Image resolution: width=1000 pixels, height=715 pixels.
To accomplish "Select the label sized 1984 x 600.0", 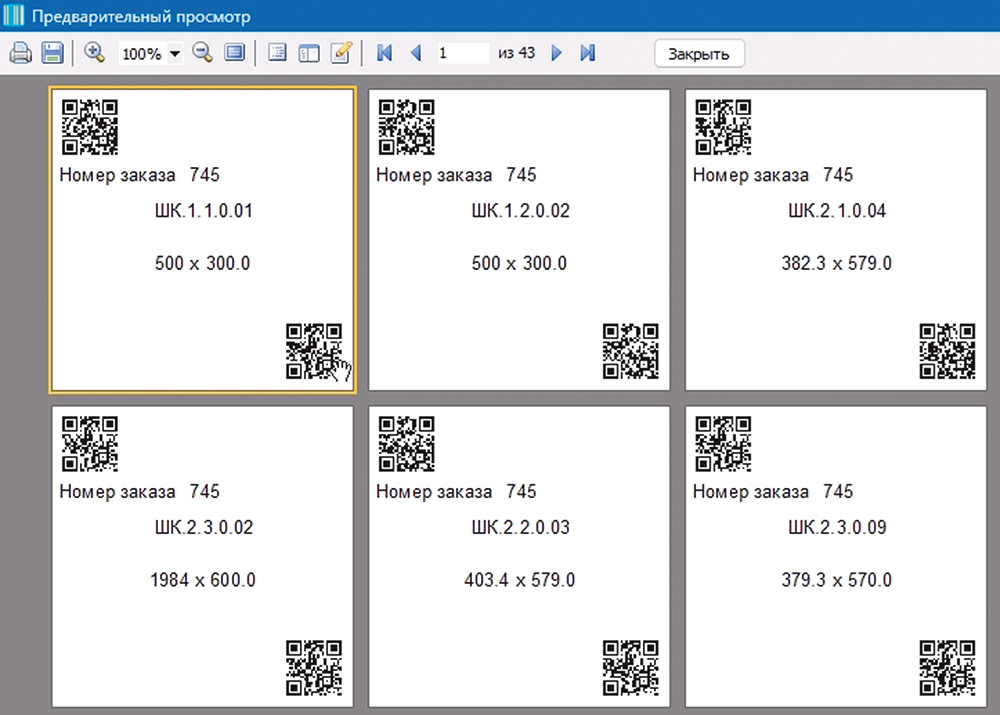I will click(x=202, y=556).
